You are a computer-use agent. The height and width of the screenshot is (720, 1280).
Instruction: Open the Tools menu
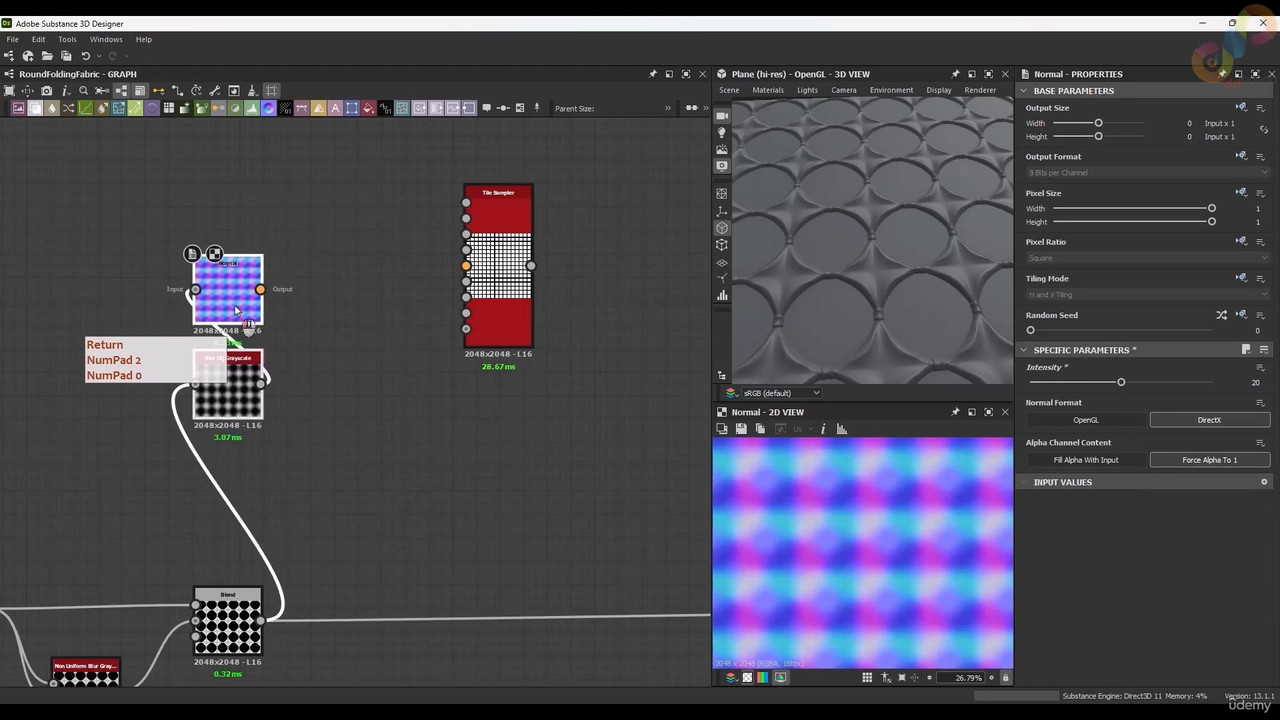(x=67, y=39)
